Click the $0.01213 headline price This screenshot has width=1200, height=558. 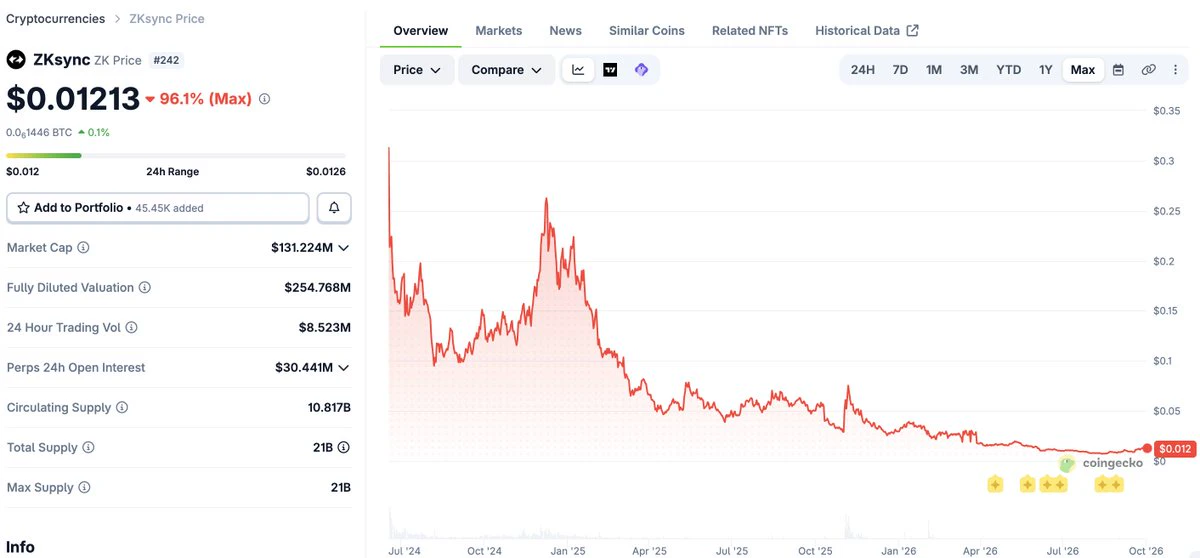coord(73,99)
